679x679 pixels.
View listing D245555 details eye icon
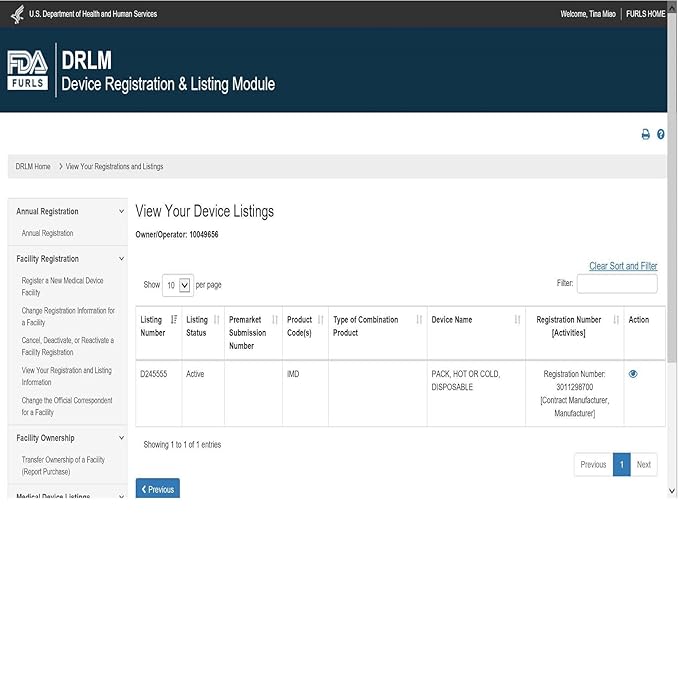point(633,374)
